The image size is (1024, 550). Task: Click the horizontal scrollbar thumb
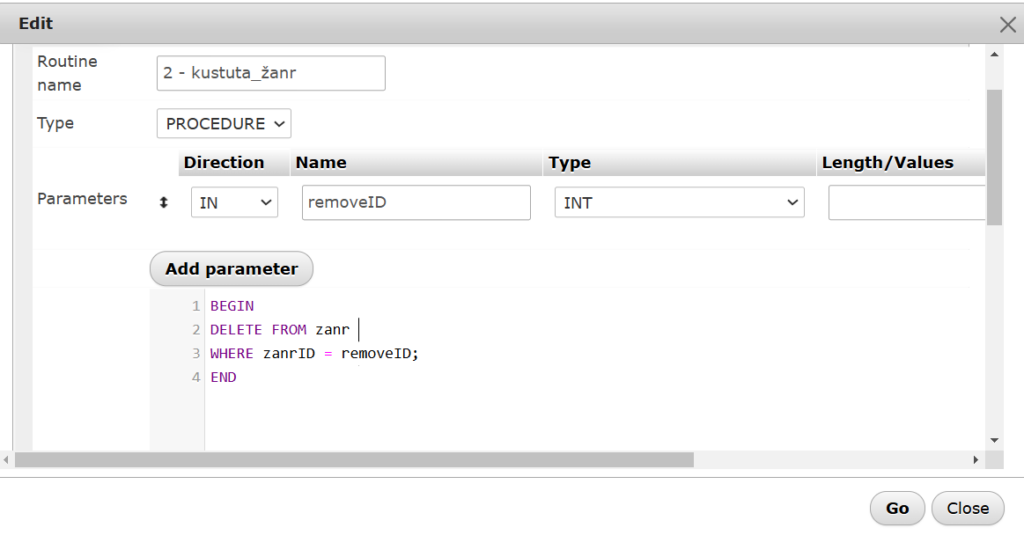pyautogui.click(x=354, y=460)
